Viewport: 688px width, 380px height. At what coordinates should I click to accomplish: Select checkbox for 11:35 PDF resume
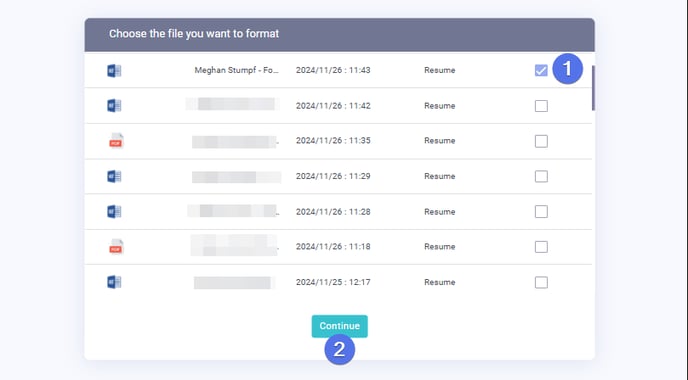pos(541,141)
